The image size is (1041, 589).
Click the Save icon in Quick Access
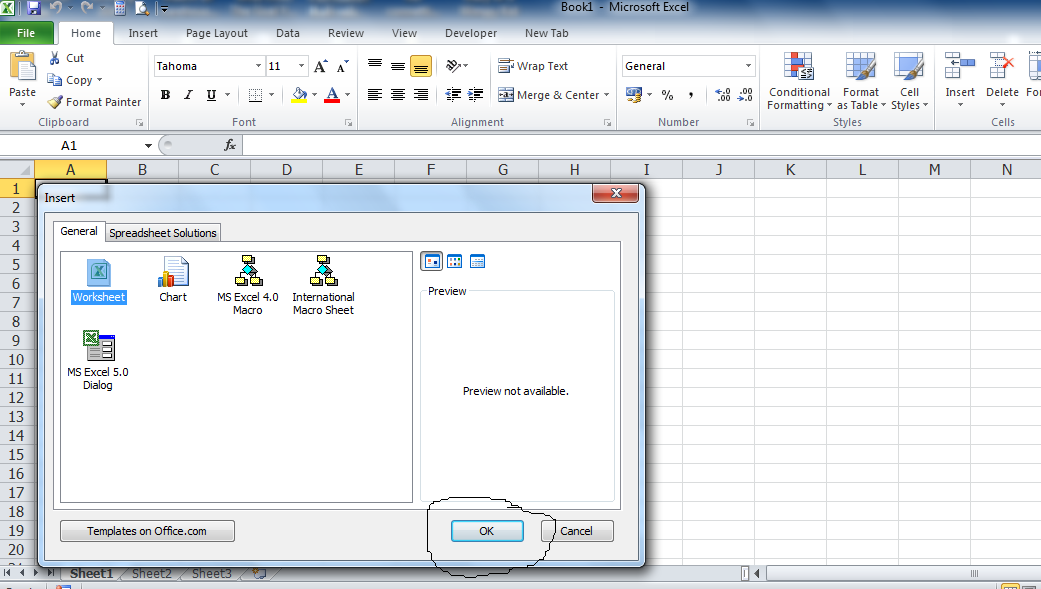[x=34, y=9]
